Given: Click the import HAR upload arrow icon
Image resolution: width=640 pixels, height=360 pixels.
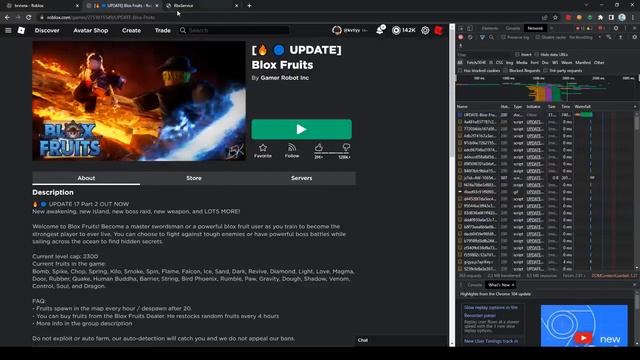Looking at the screenshot, I should pyautogui.click(x=621, y=37).
